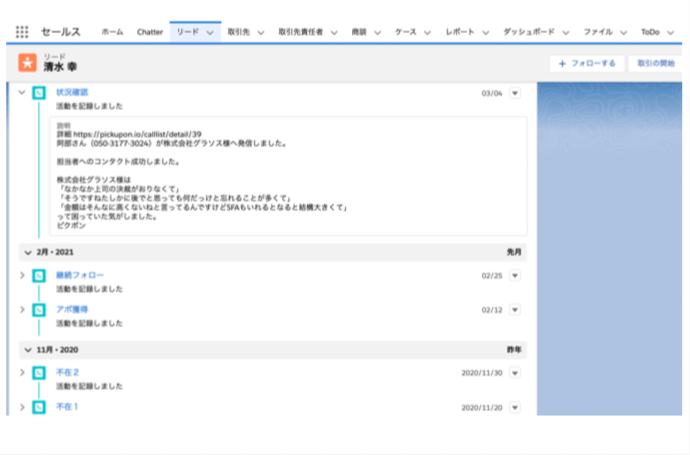This screenshot has width=690, height=455.
Task: Click the アポ獲得 activity task icon
Action: point(38,310)
